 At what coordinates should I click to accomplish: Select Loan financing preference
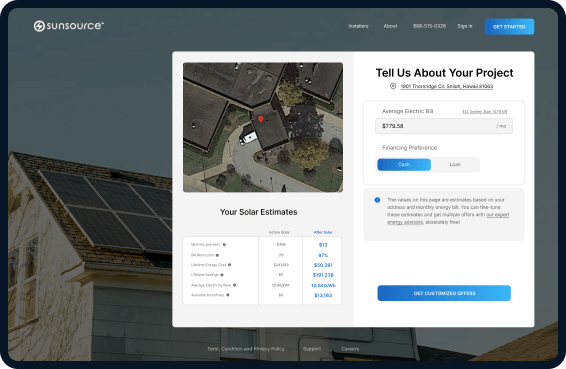[455, 165]
